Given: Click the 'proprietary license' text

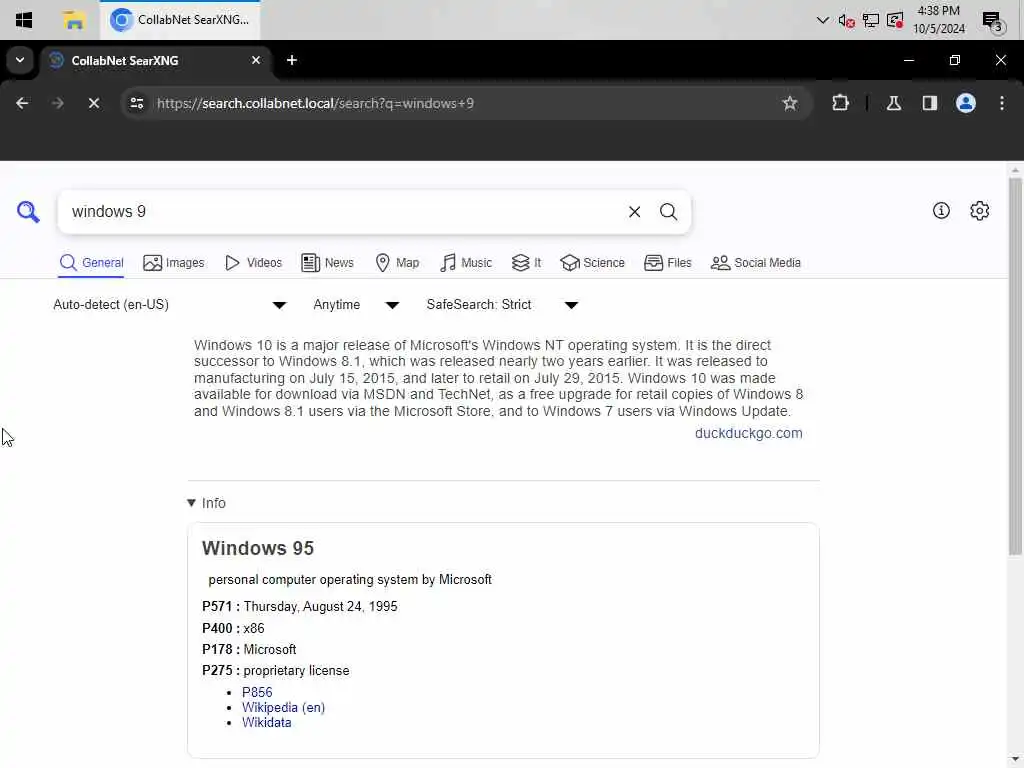Looking at the screenshot, I should click(296, 671).
